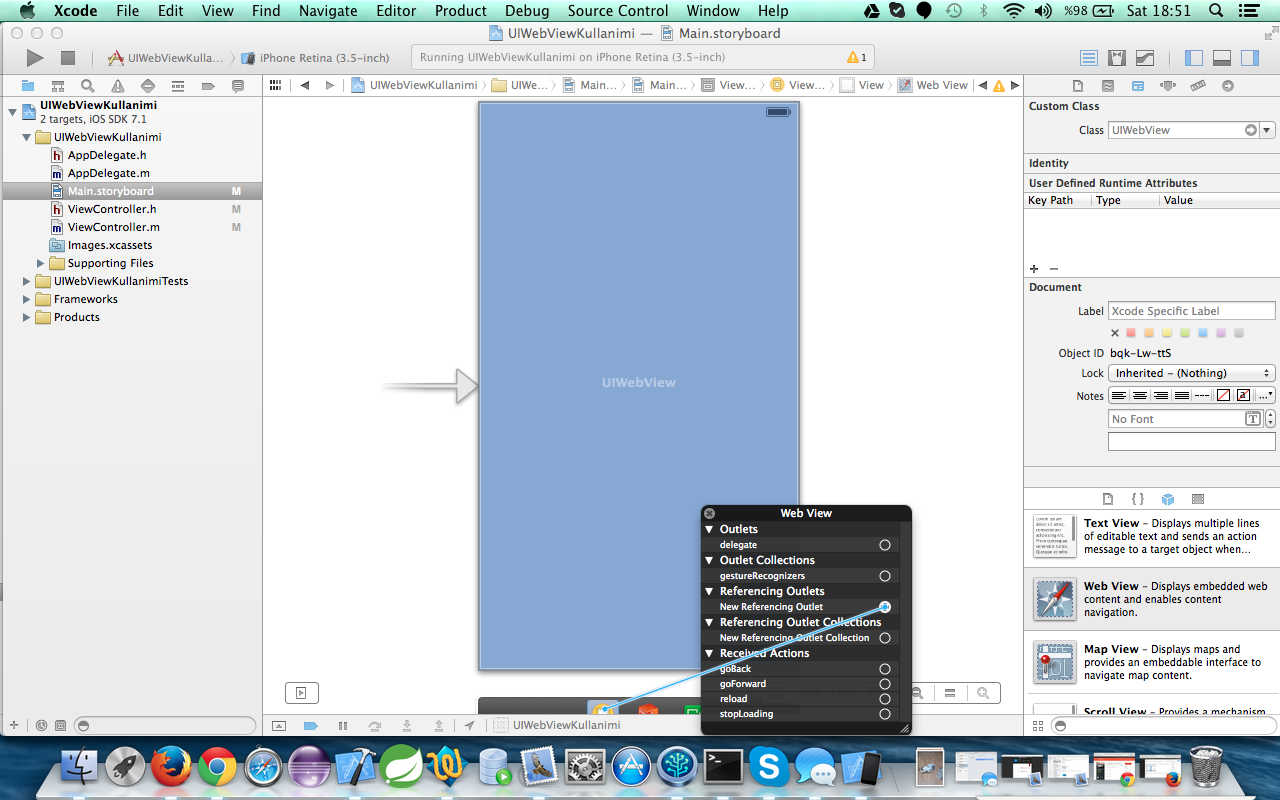Show the Size inspector
Screen dimensions: 1280x800
pyautogui.click(x=1198, y=86)
